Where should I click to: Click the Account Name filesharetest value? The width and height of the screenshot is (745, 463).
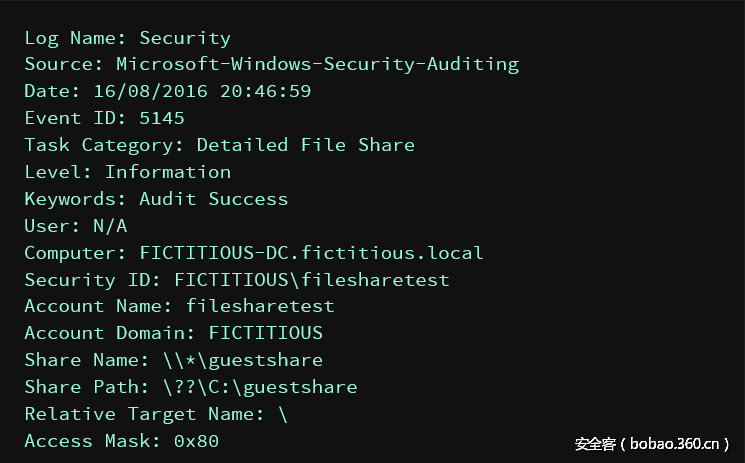pos(260,306)
